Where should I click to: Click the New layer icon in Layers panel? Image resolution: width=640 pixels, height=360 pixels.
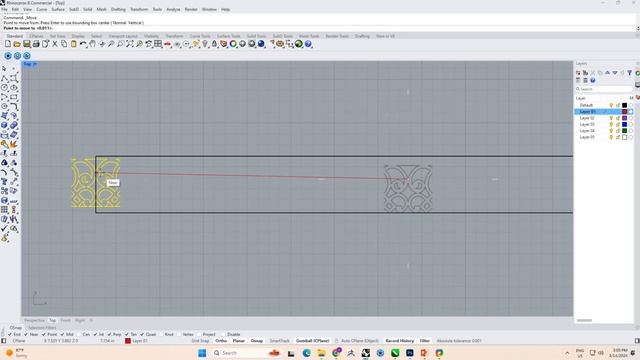click(x=578, y=73)
